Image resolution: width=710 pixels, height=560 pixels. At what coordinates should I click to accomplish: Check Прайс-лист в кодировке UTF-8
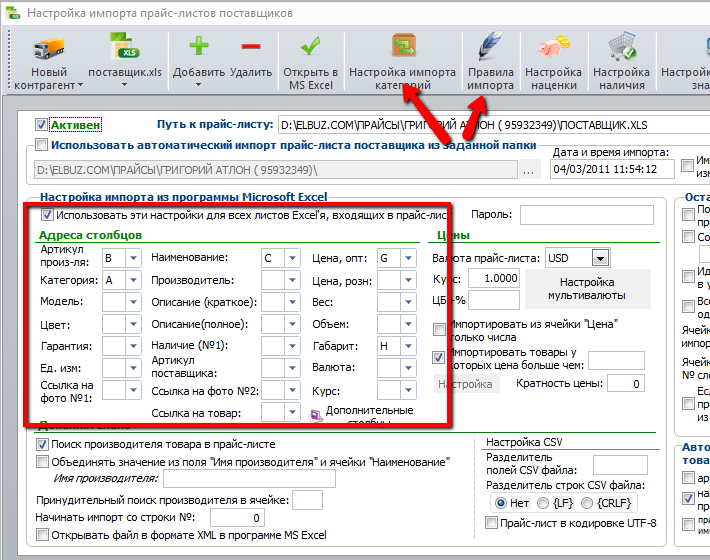491,523
